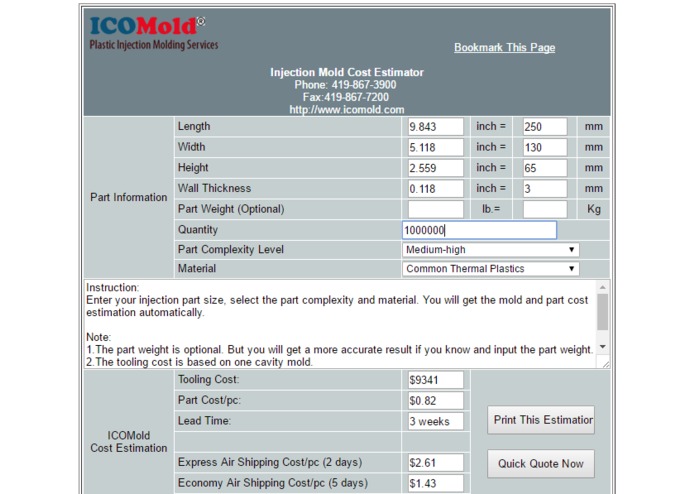Click the Lead Time output field
The image size is (695, 494).
pyautogui.click(x=436, y=421)
